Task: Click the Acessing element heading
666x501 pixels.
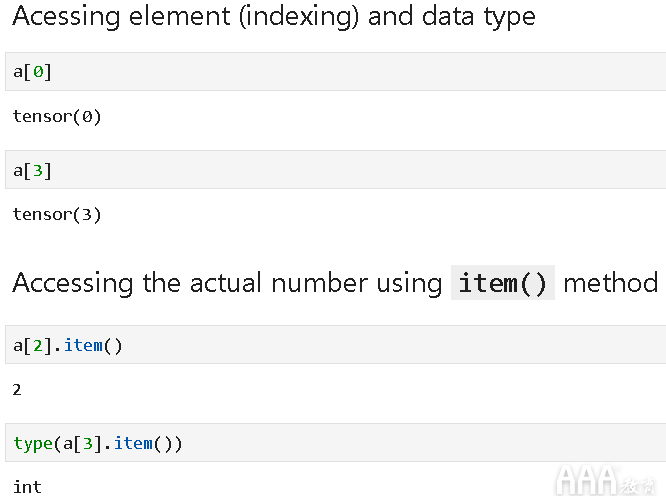Action: 274,17
